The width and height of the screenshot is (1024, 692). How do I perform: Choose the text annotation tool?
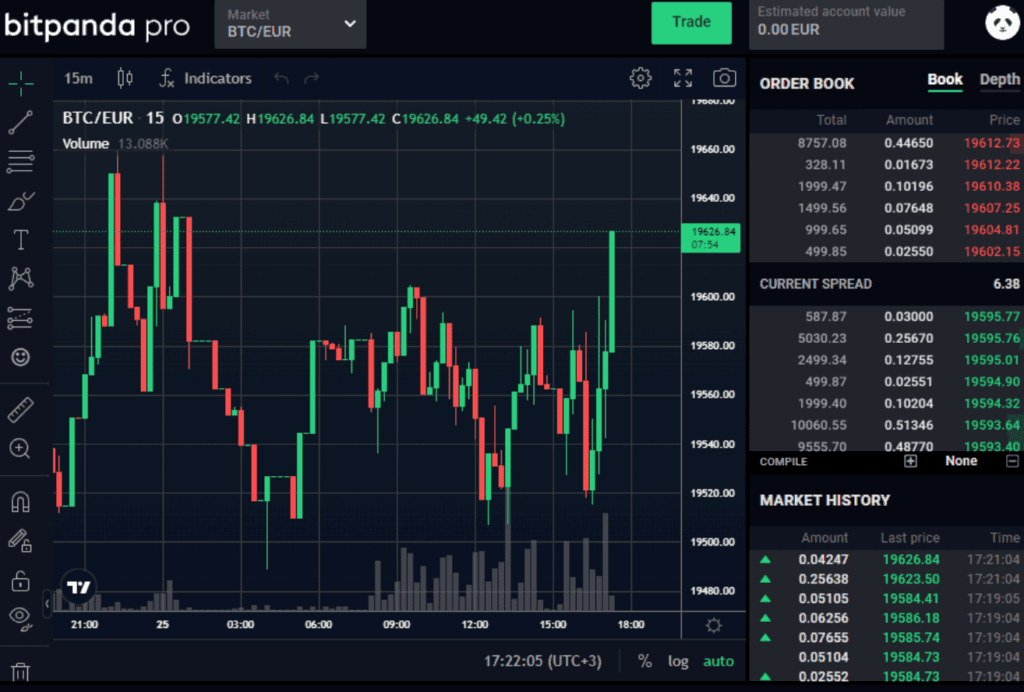[20, 239]
